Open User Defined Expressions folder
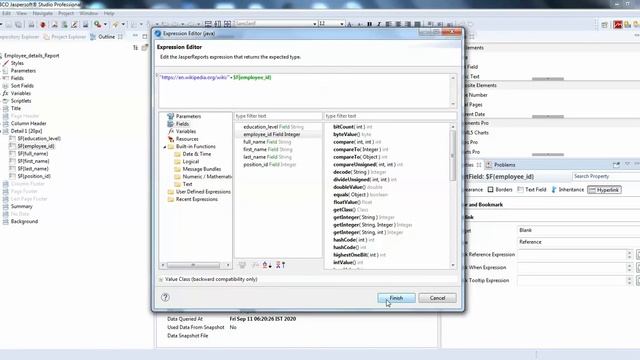Image resolution: width=640 pixels, height=360 pixels. (x=203, y=192)
